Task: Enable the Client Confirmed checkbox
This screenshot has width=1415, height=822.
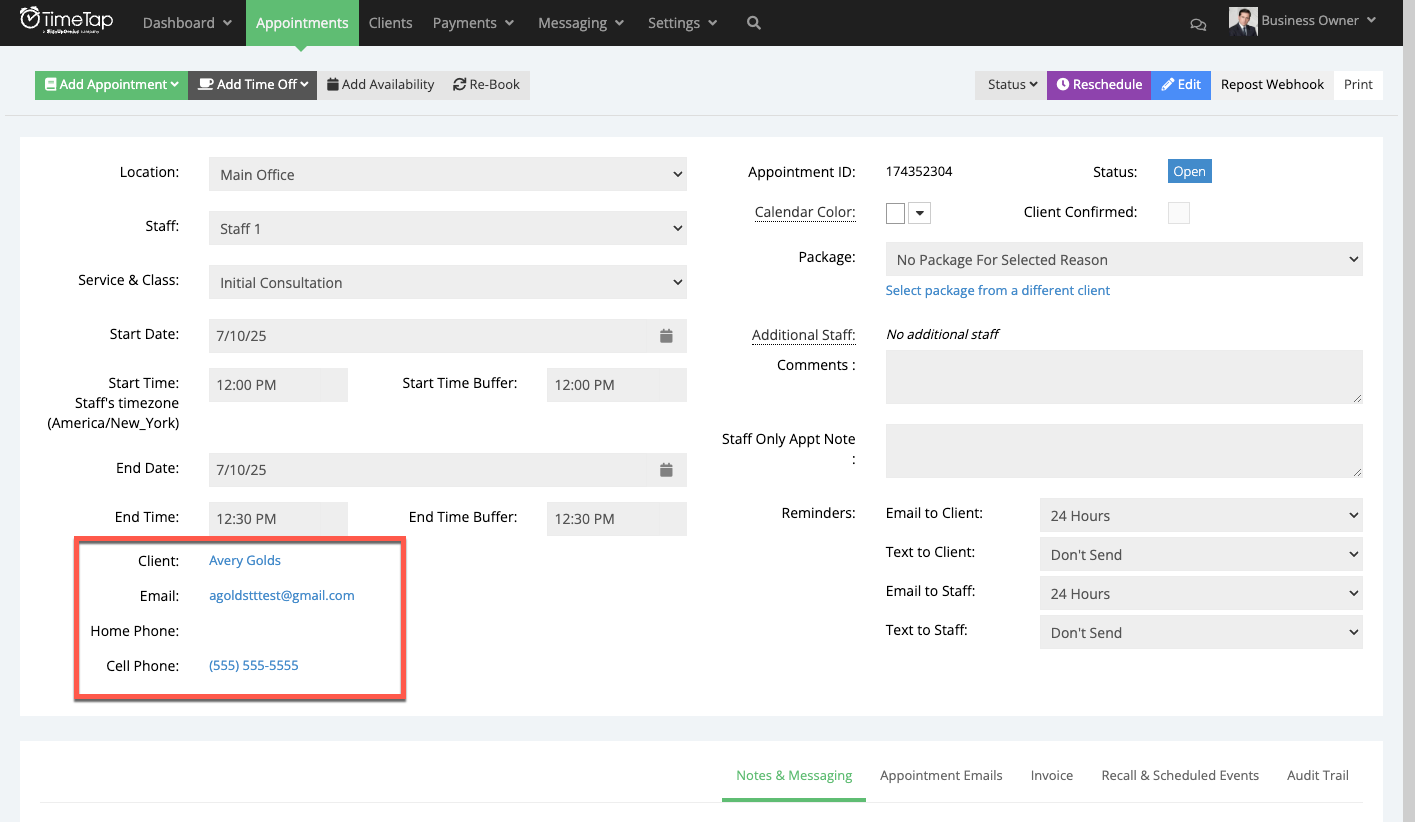Action: [x=1178, y=212]
